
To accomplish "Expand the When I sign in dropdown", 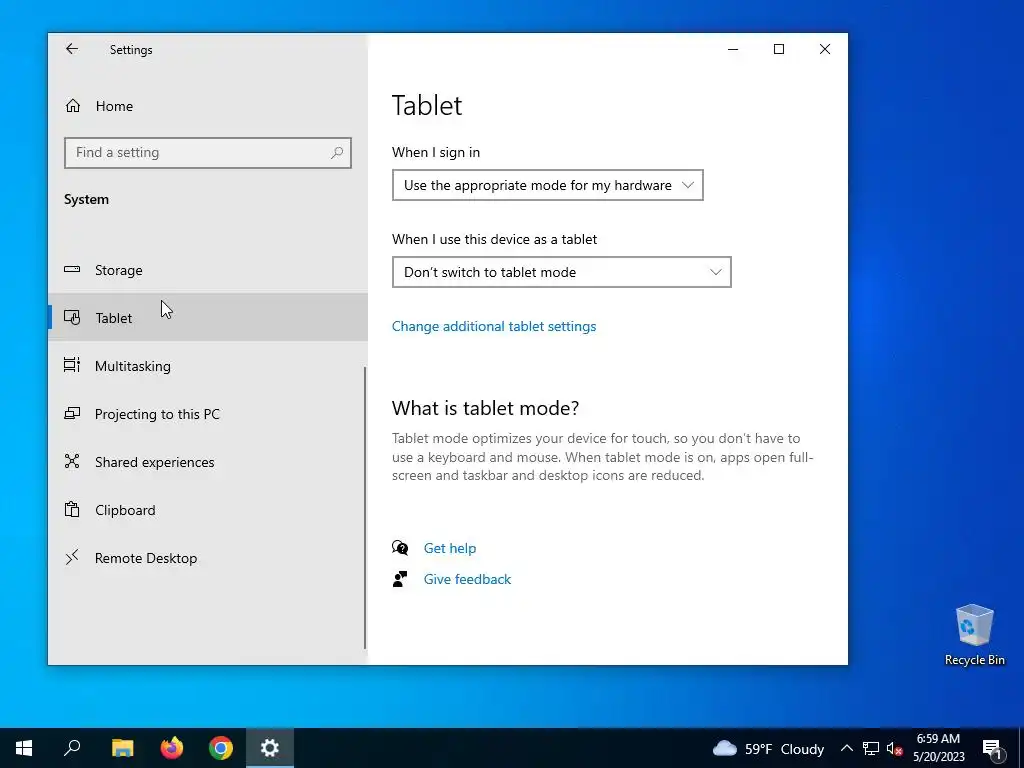I will coord(547,185).
